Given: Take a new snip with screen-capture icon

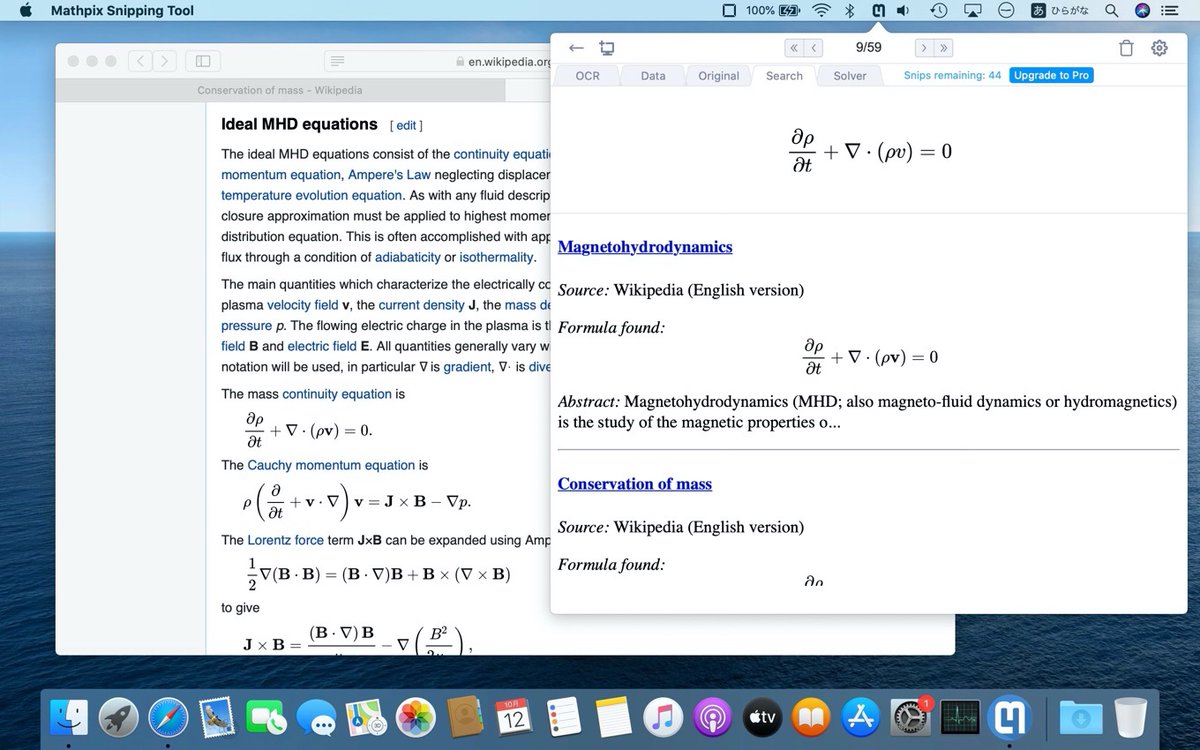Looking at the screenshot, I should [607, 48].
